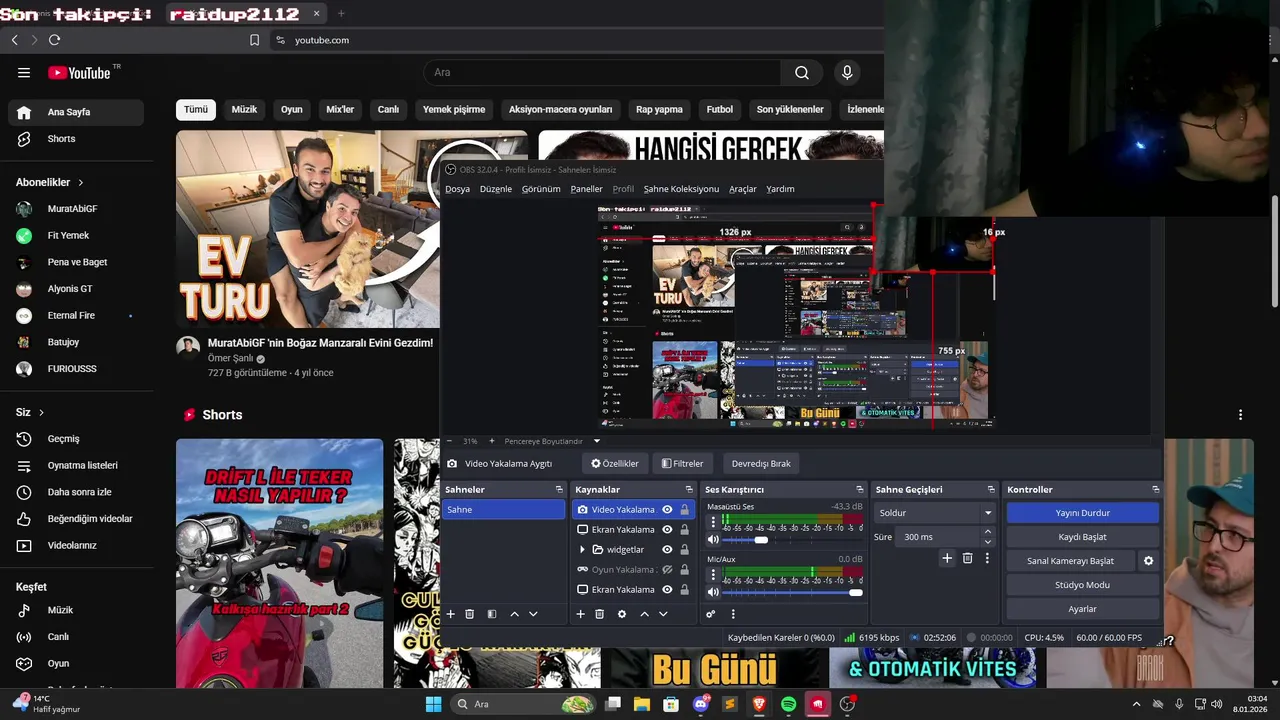Viewport: 1280px width, 720px height.
Task: Open the OBS Düzenle menu
Action: [496, 189]
